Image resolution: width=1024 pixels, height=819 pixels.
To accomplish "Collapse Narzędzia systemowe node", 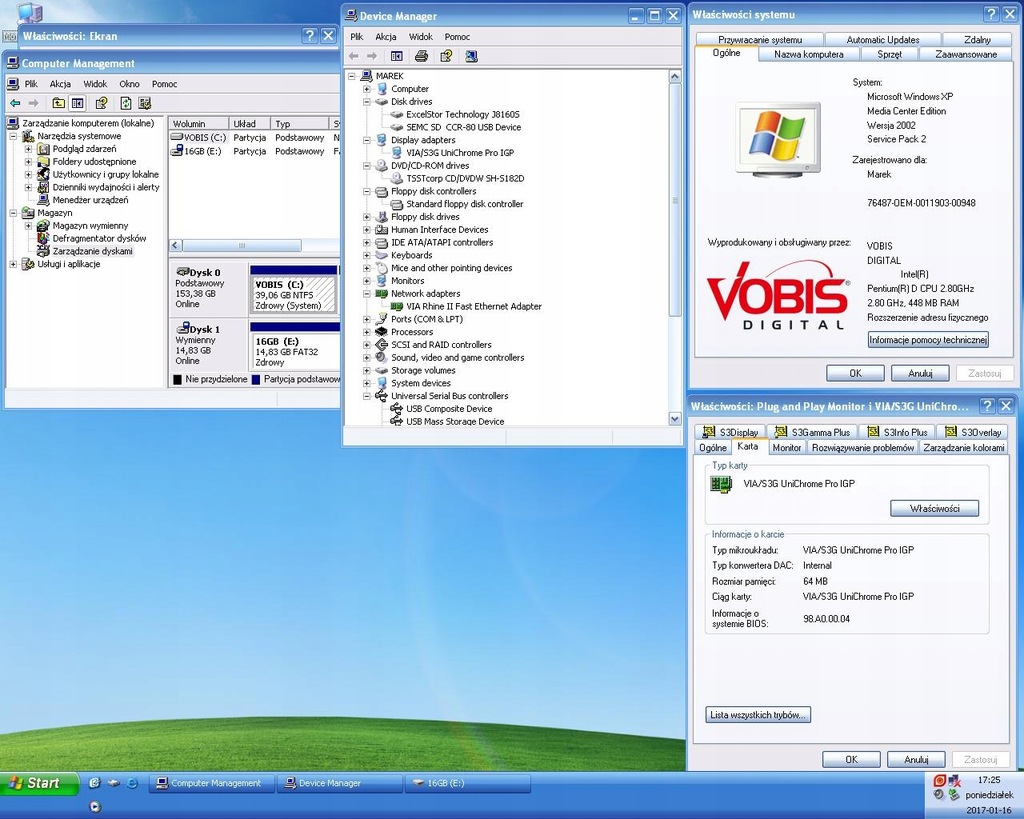I will [13, 136].
